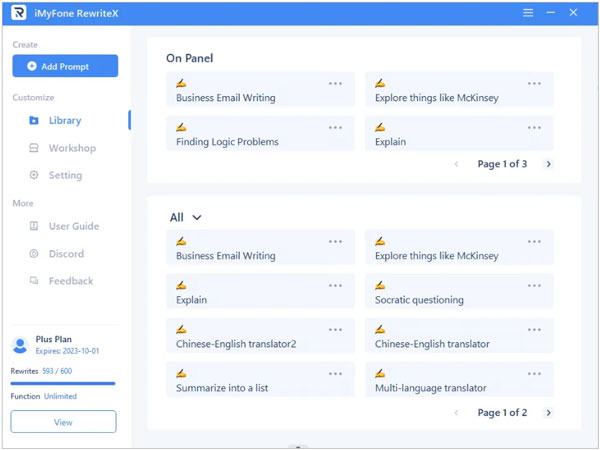
Task: Select the Summarize into a list card
Action: (261, 380)
